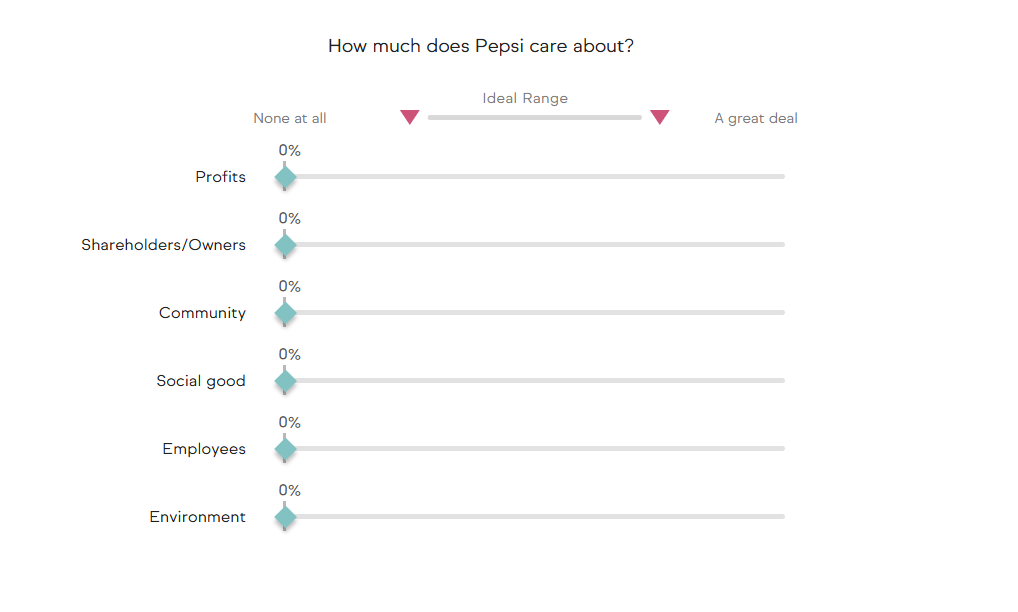Click the Social good slider diamond handle

[285, 381]
